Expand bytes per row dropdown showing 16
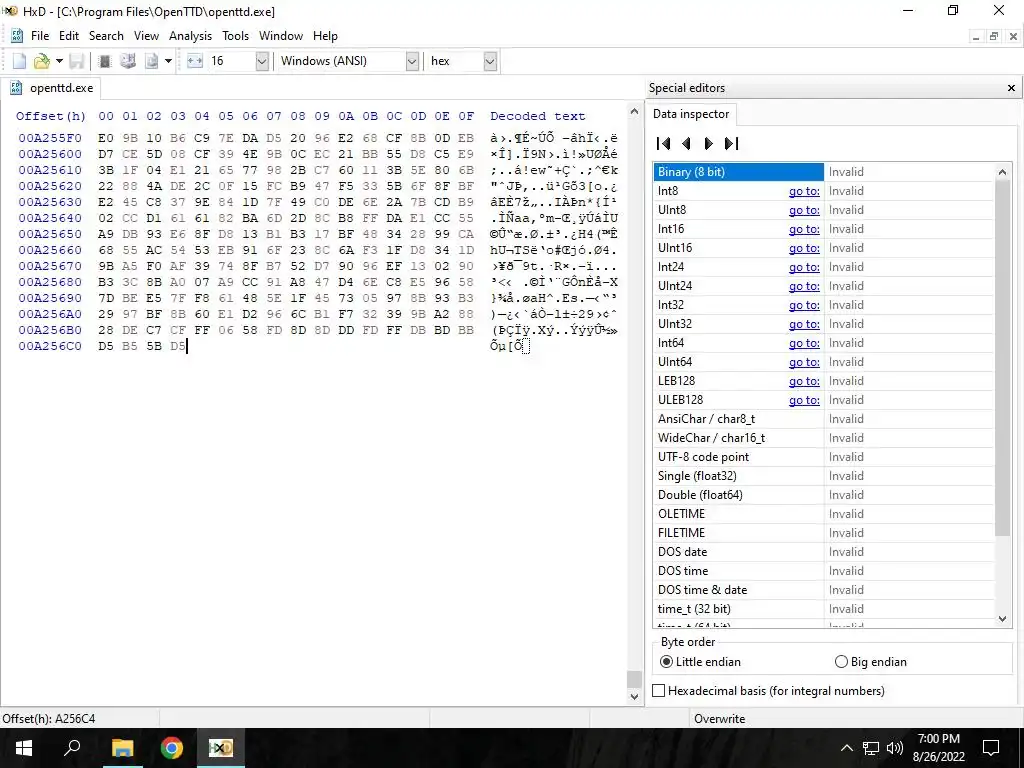Image resolution: width=1024 pixels, height=768 pixels. point(262,61)
